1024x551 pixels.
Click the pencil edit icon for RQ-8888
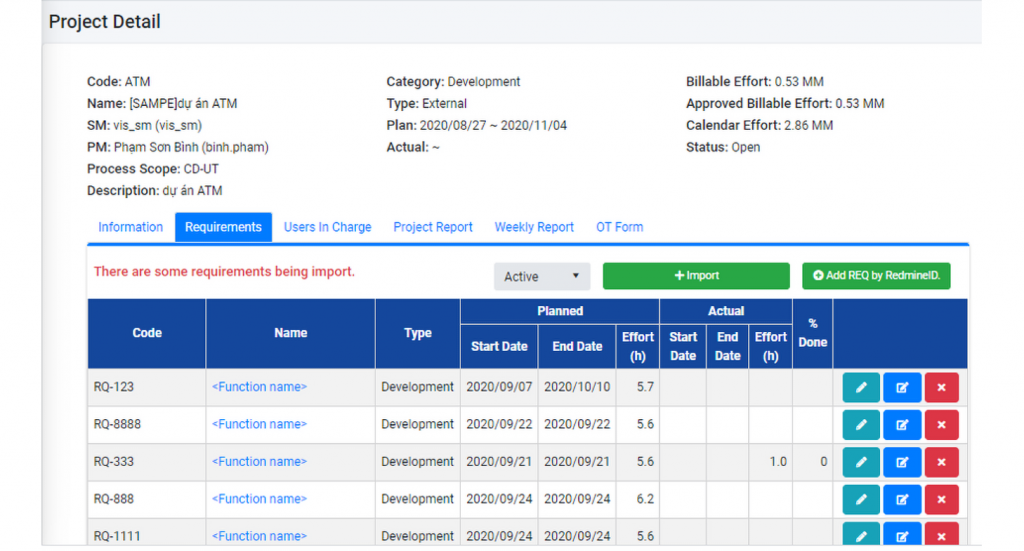pyautogui.click(x=861, y=424)
